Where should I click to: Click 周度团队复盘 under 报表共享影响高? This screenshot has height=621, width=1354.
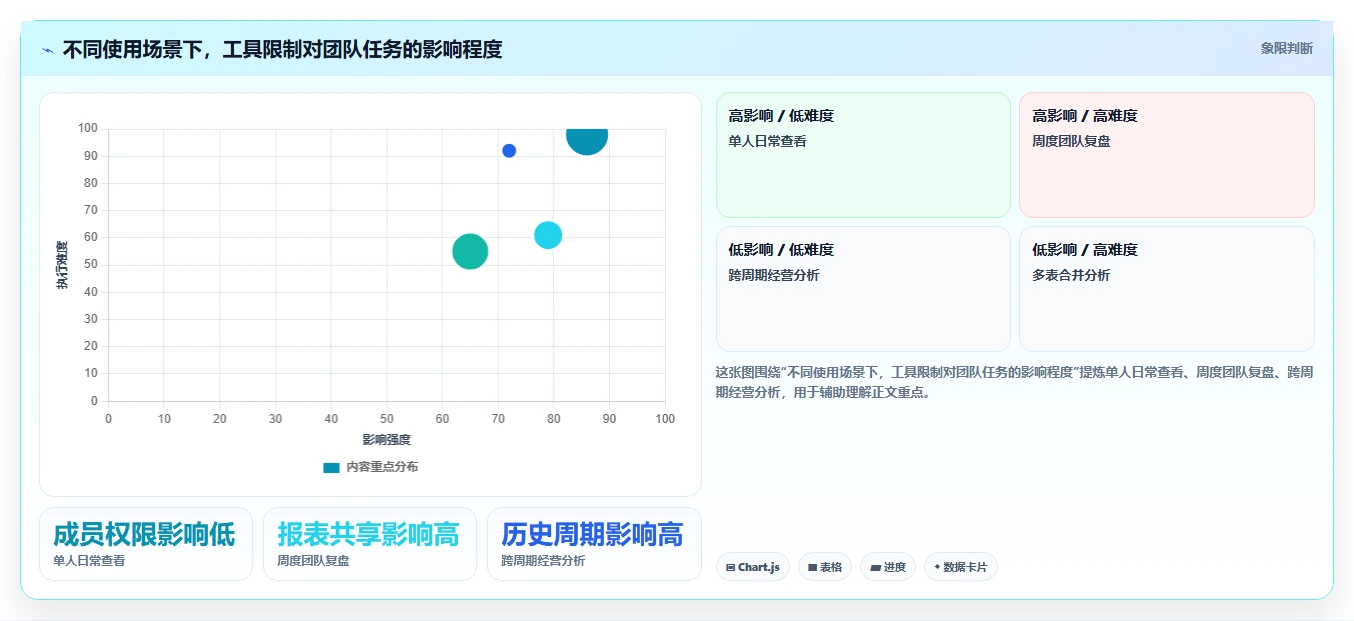(313, 561)
